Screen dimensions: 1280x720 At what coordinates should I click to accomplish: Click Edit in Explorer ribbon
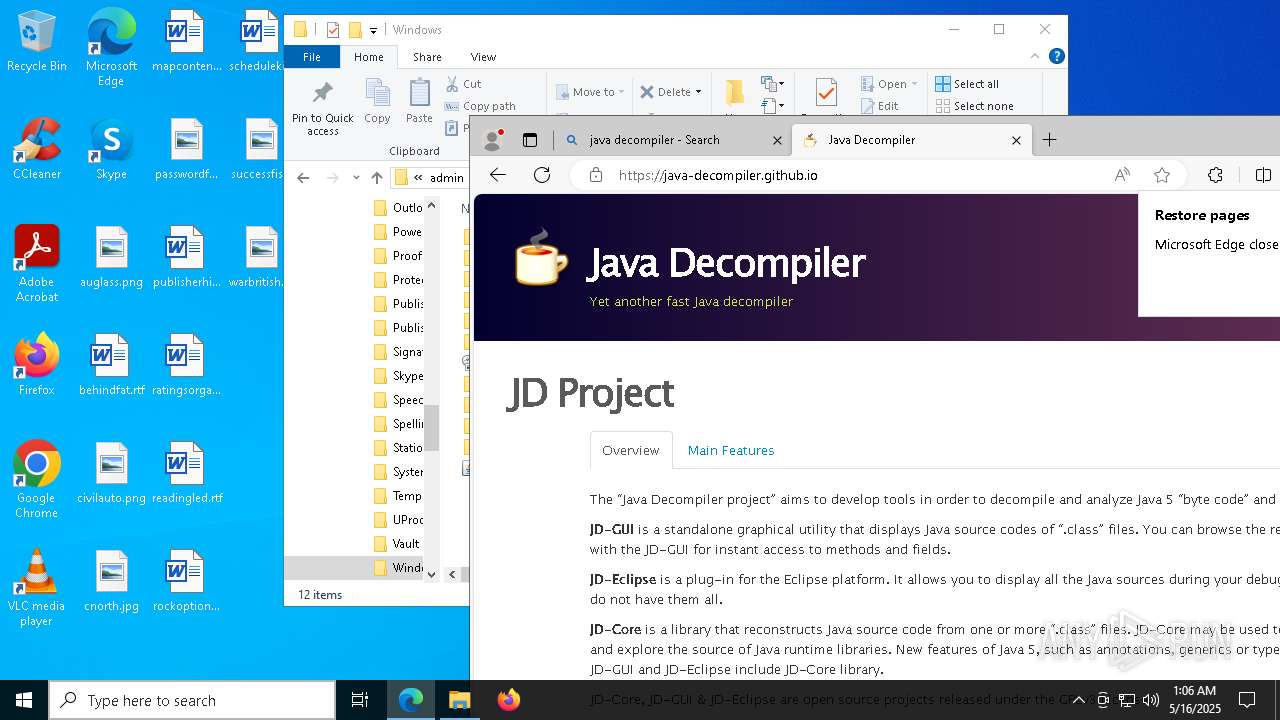click(879, 106)
